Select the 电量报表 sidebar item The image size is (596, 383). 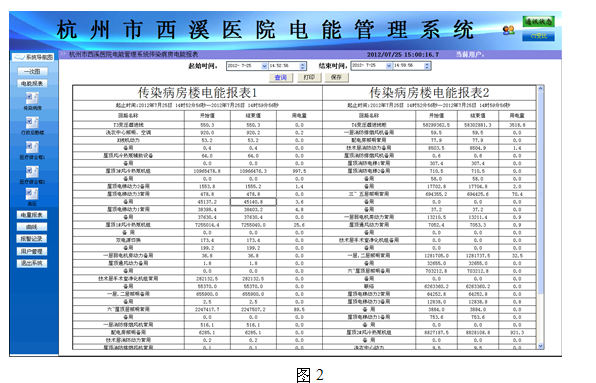[32, 215]
